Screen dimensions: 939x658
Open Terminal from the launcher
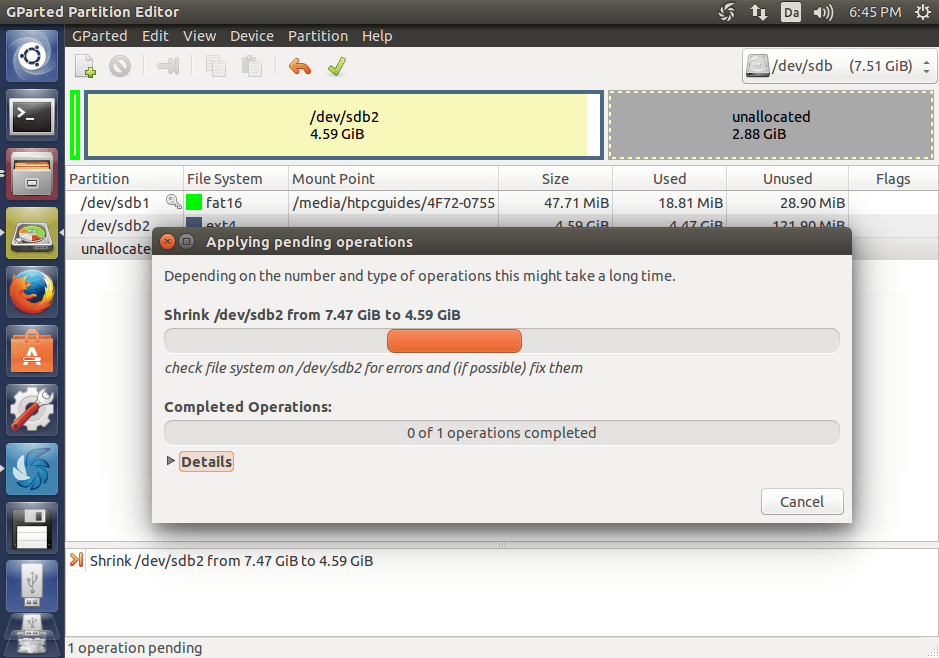pyautogui.click(x=32, y=117)
